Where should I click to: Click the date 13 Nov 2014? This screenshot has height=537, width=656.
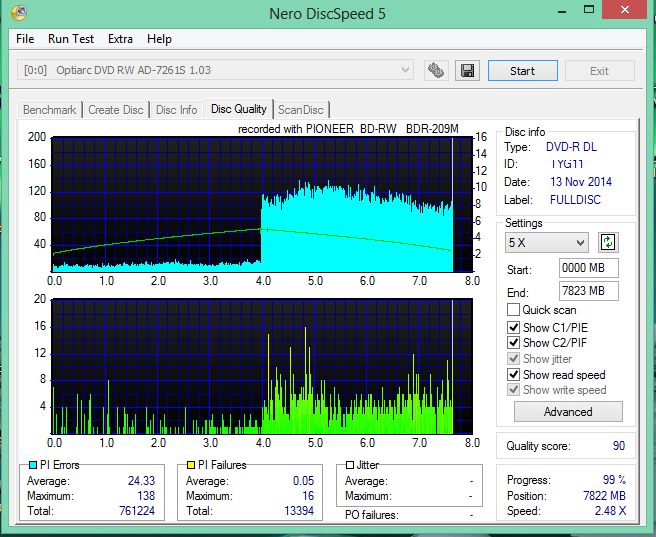(x=581, y=182)
